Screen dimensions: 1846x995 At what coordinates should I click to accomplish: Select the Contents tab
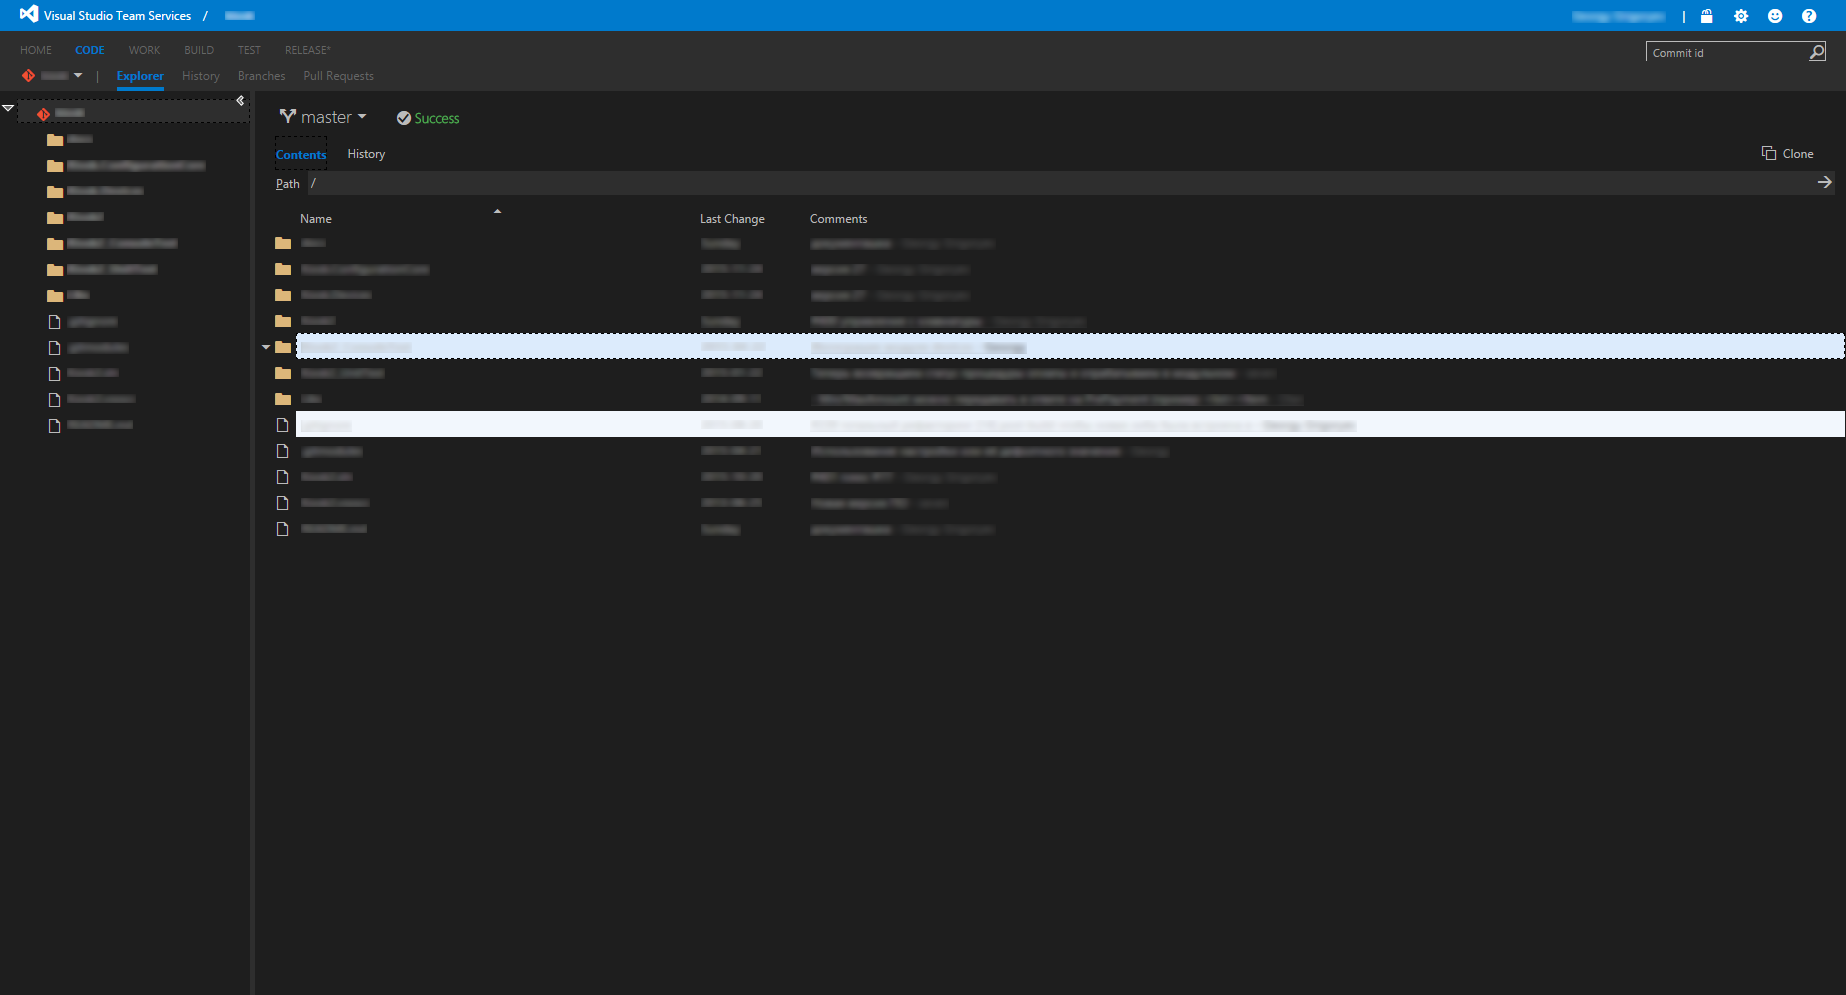301,155
